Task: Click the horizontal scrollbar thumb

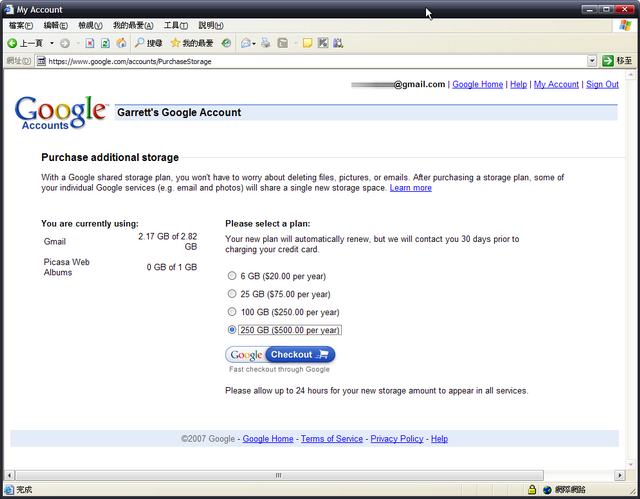Action: [x=279, y=475]
